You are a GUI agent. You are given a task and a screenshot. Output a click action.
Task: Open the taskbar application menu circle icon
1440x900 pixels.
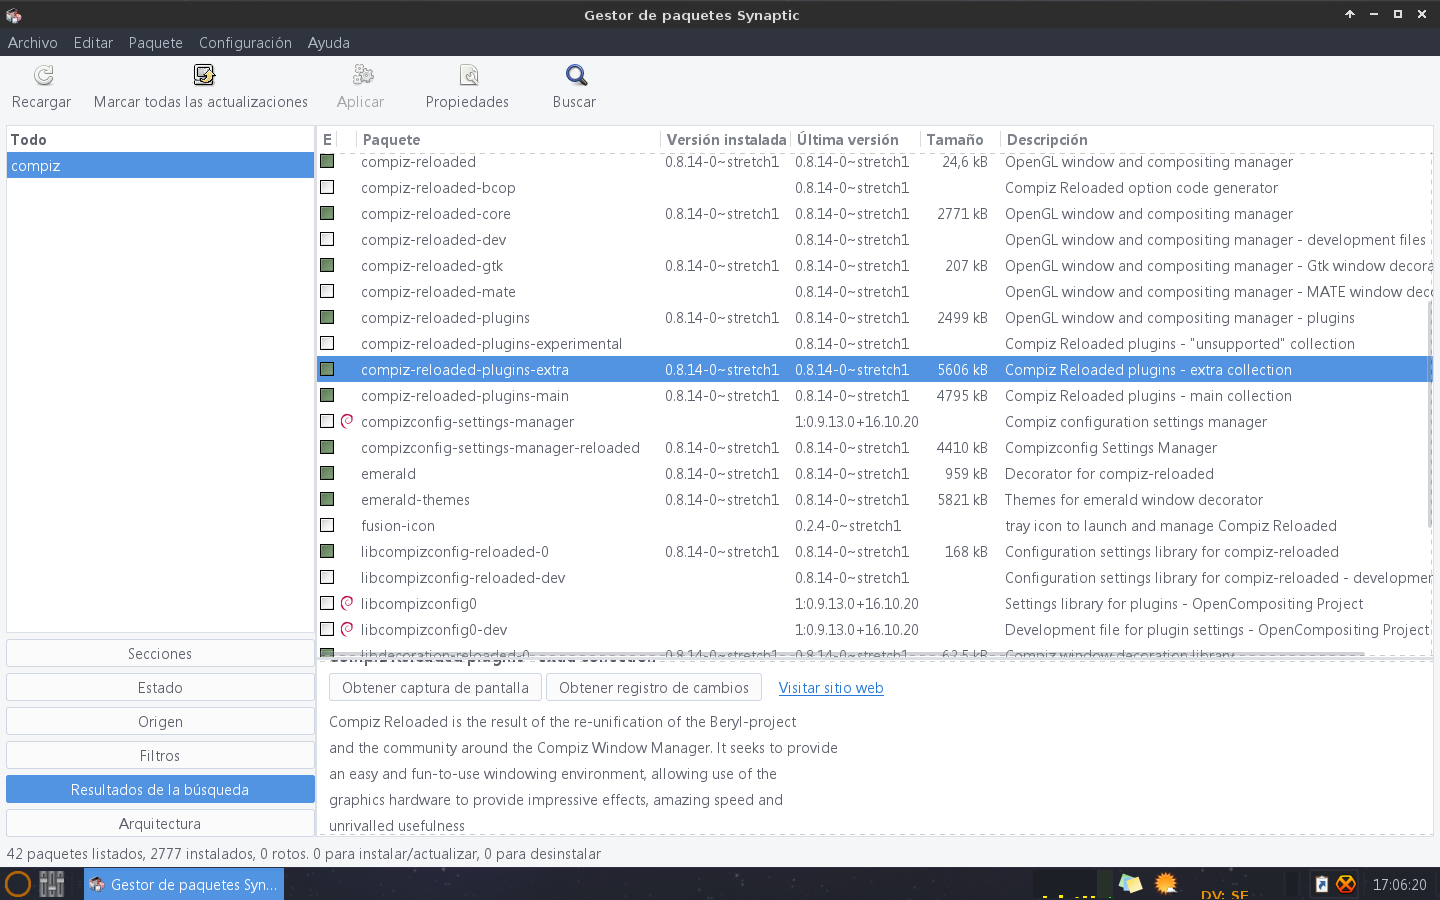pos(18,884)
